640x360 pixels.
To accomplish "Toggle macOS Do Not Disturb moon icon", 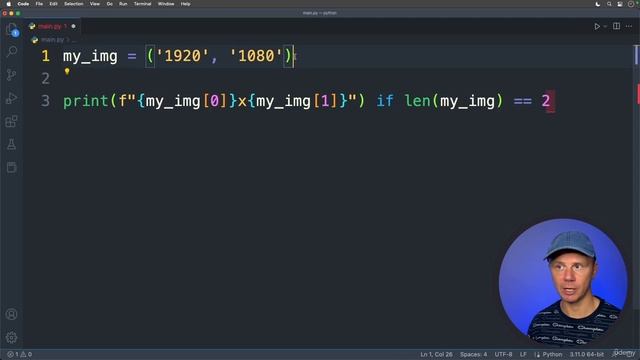I will (598, 4).
